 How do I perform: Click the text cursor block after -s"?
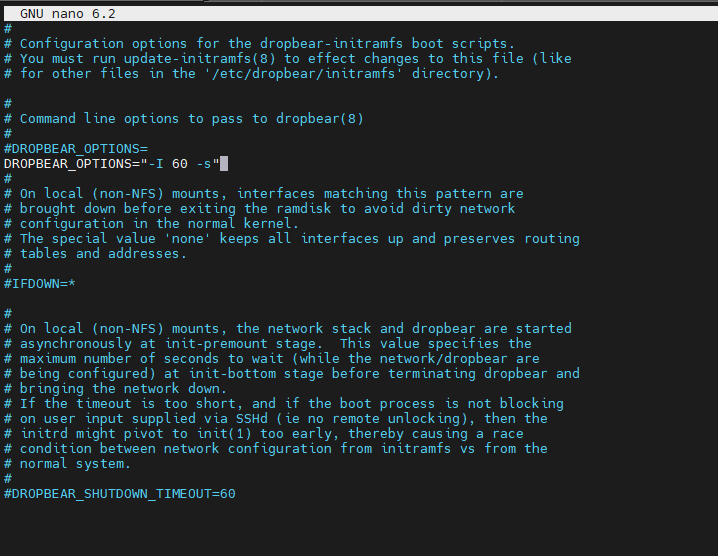click(224, 163)
